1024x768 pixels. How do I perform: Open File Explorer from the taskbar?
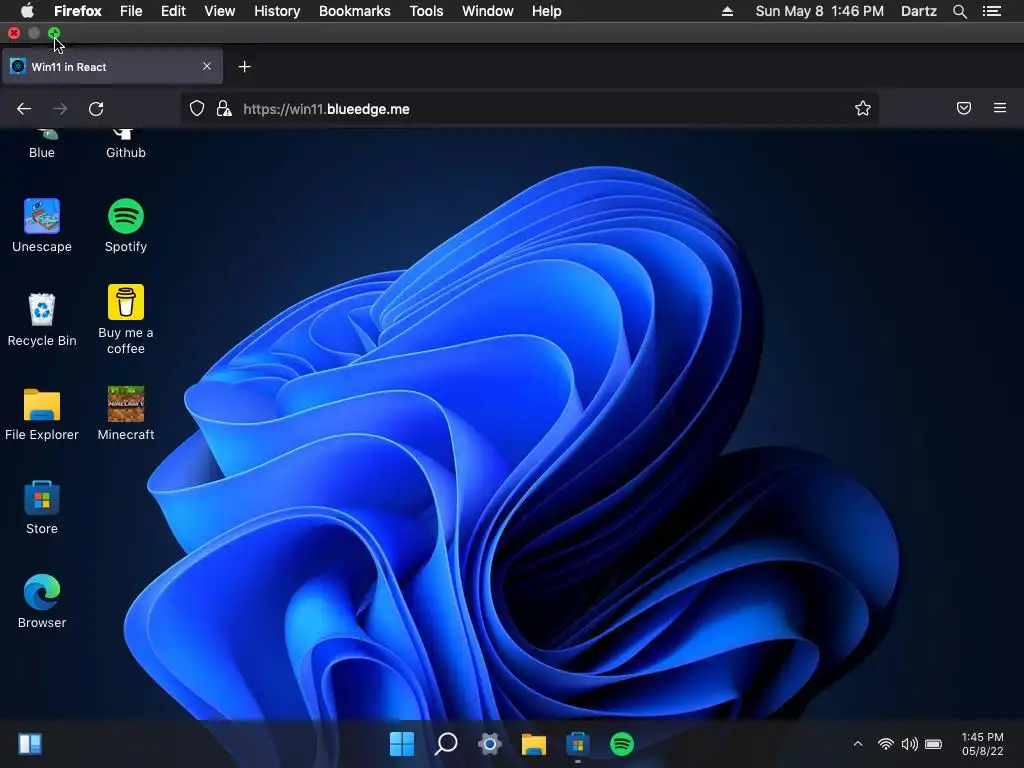(x=534, y=744)
